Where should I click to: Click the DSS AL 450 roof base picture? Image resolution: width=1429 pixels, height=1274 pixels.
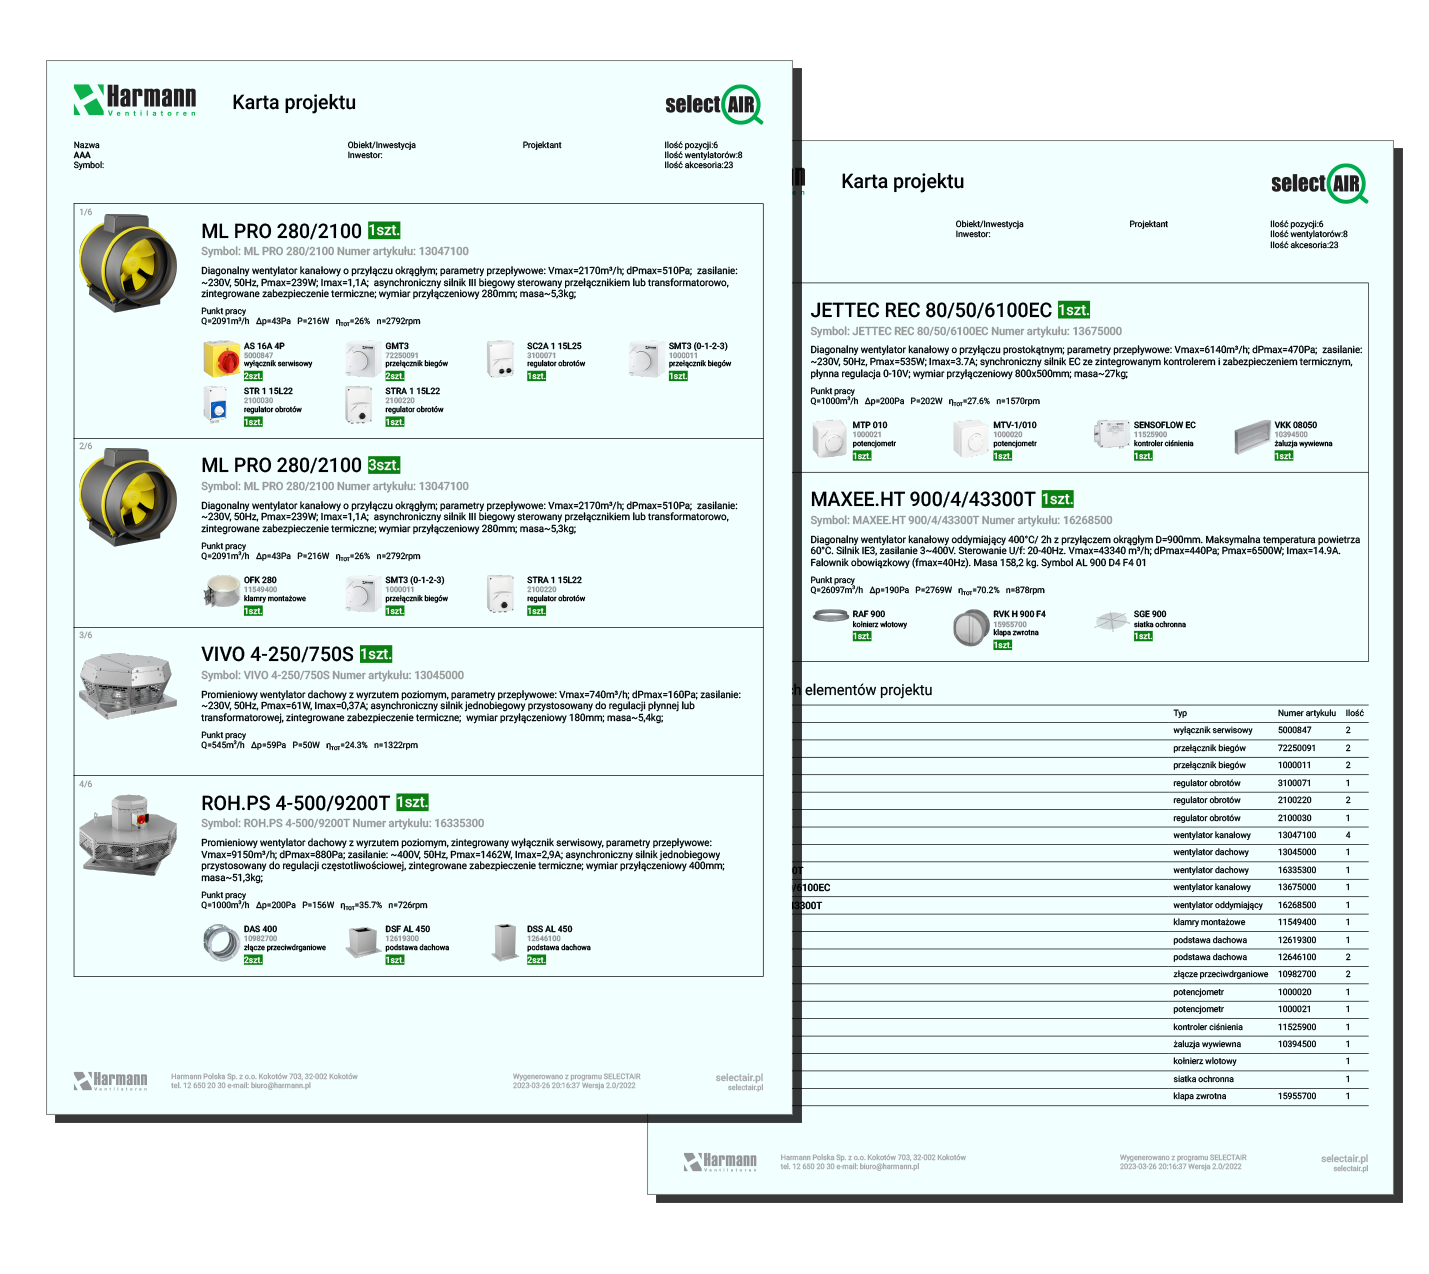point(504,942)
